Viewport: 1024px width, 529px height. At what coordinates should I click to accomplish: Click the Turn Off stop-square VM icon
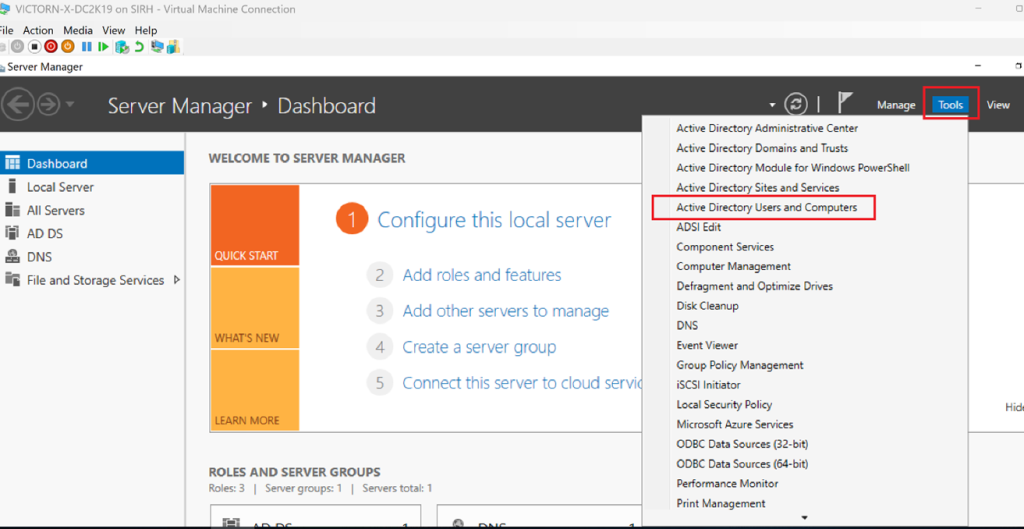pos(34,47)
